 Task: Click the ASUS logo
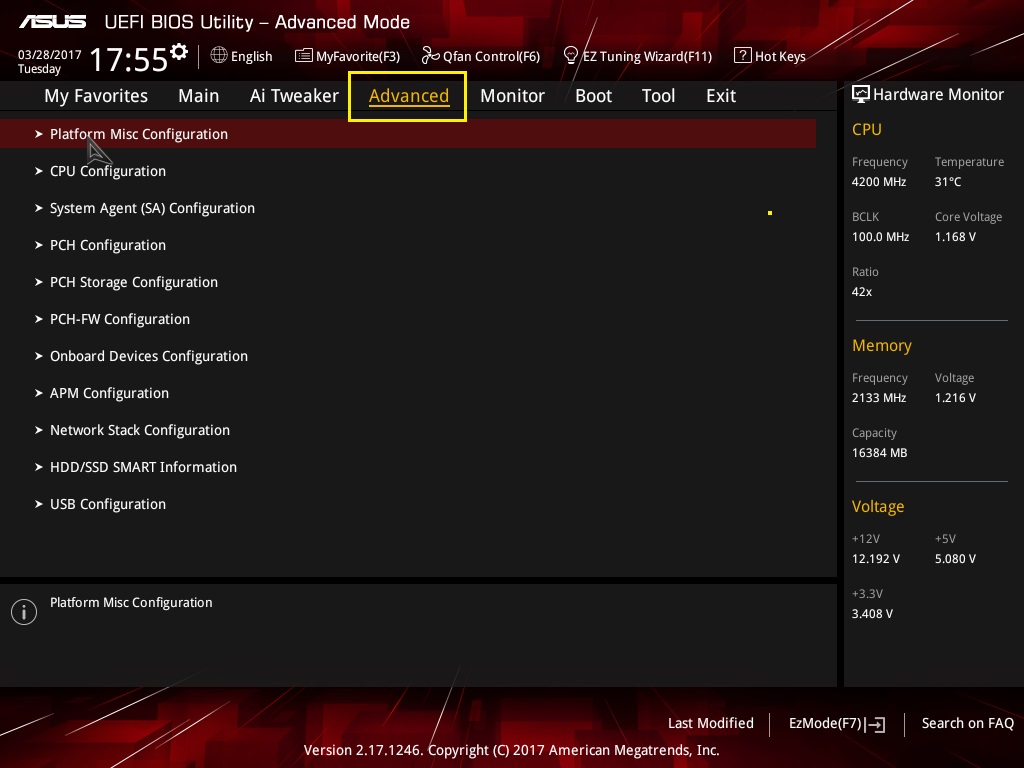[52, 22]
